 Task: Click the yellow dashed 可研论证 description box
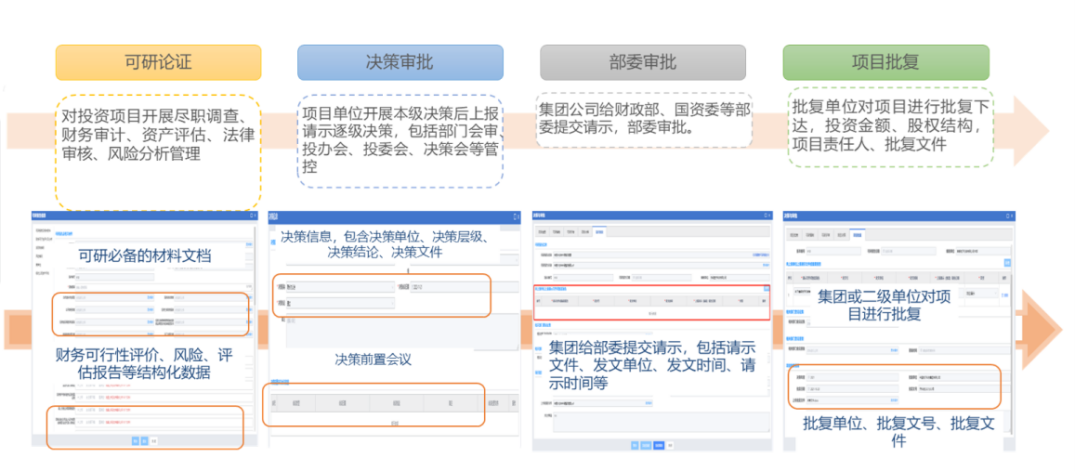pos(157,150)
